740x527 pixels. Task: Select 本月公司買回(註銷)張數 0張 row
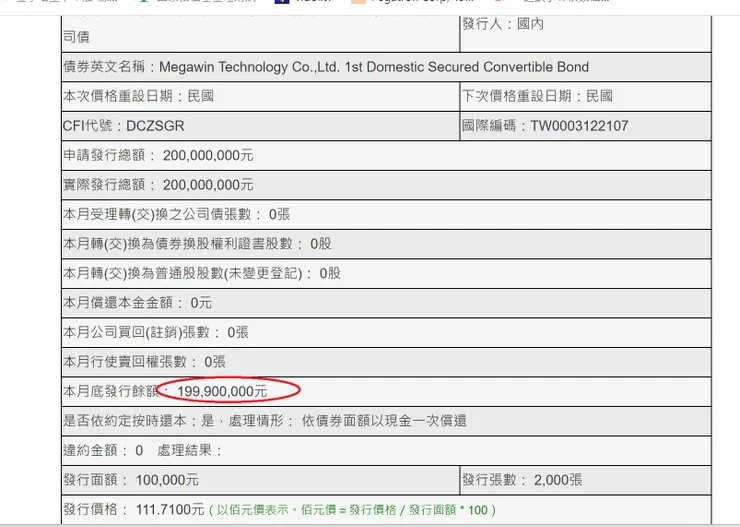(x=386, y=333)
